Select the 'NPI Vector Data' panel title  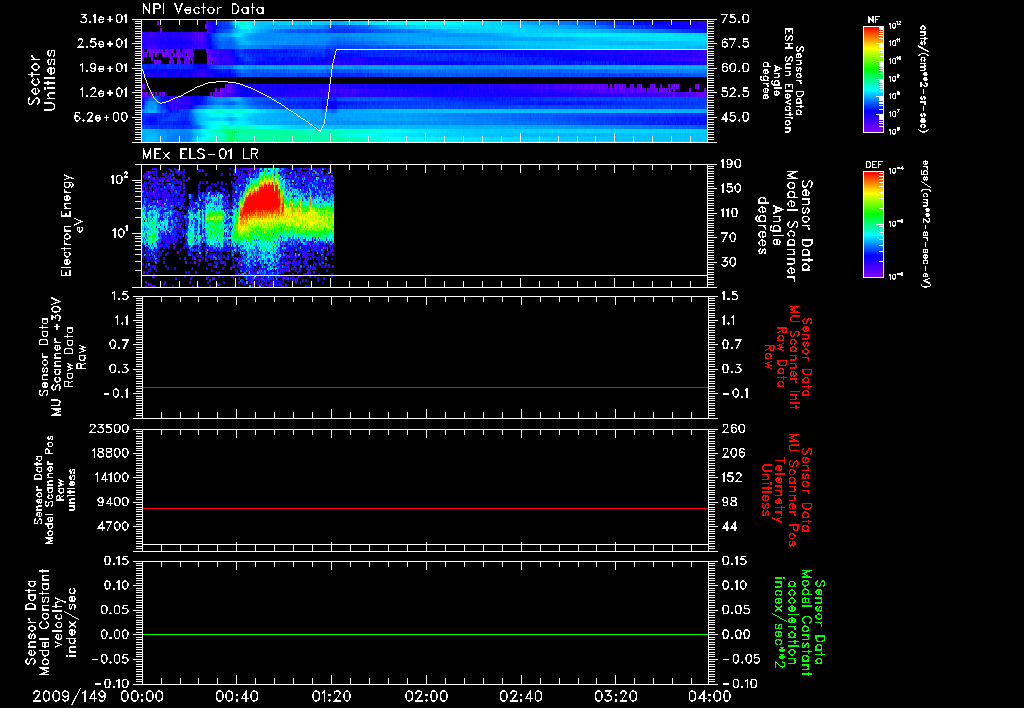tap(203, 9)
